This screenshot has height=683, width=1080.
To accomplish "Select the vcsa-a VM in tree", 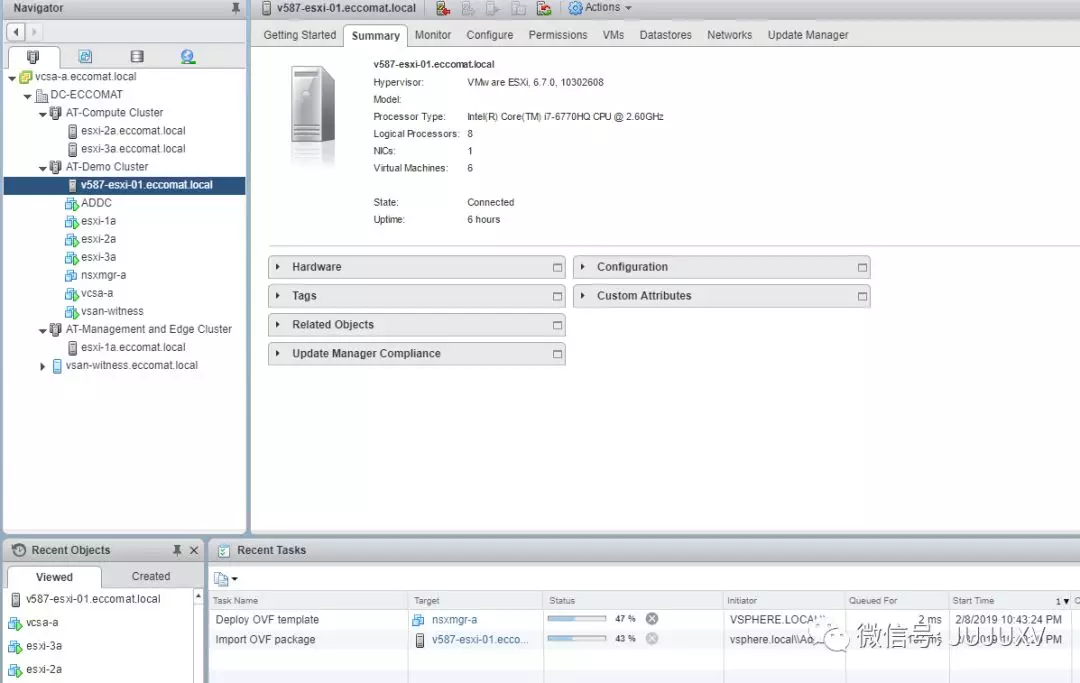I will click(96, 293).
